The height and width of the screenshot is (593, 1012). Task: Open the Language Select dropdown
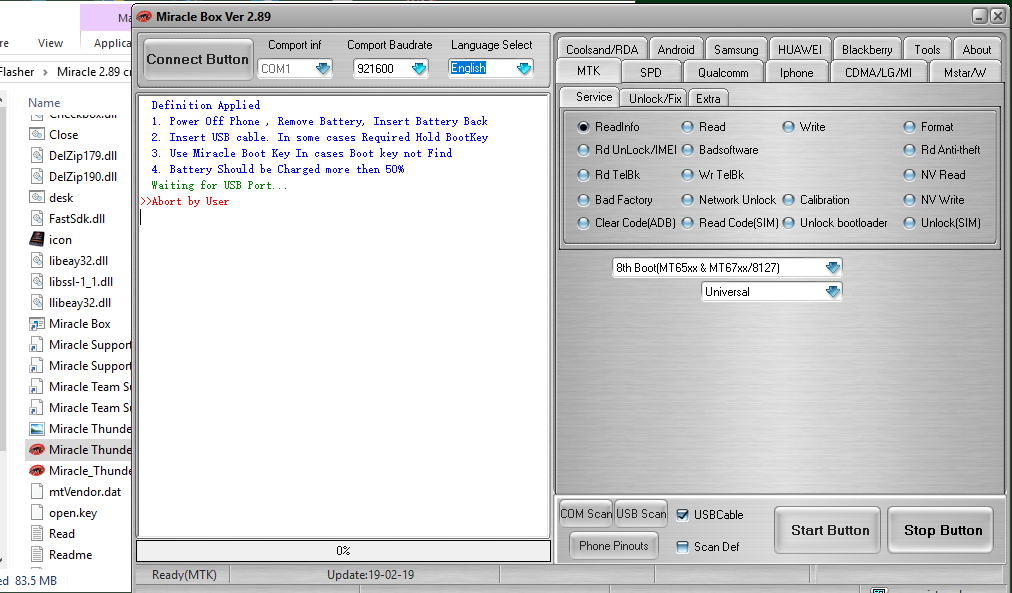pos(523,68)
